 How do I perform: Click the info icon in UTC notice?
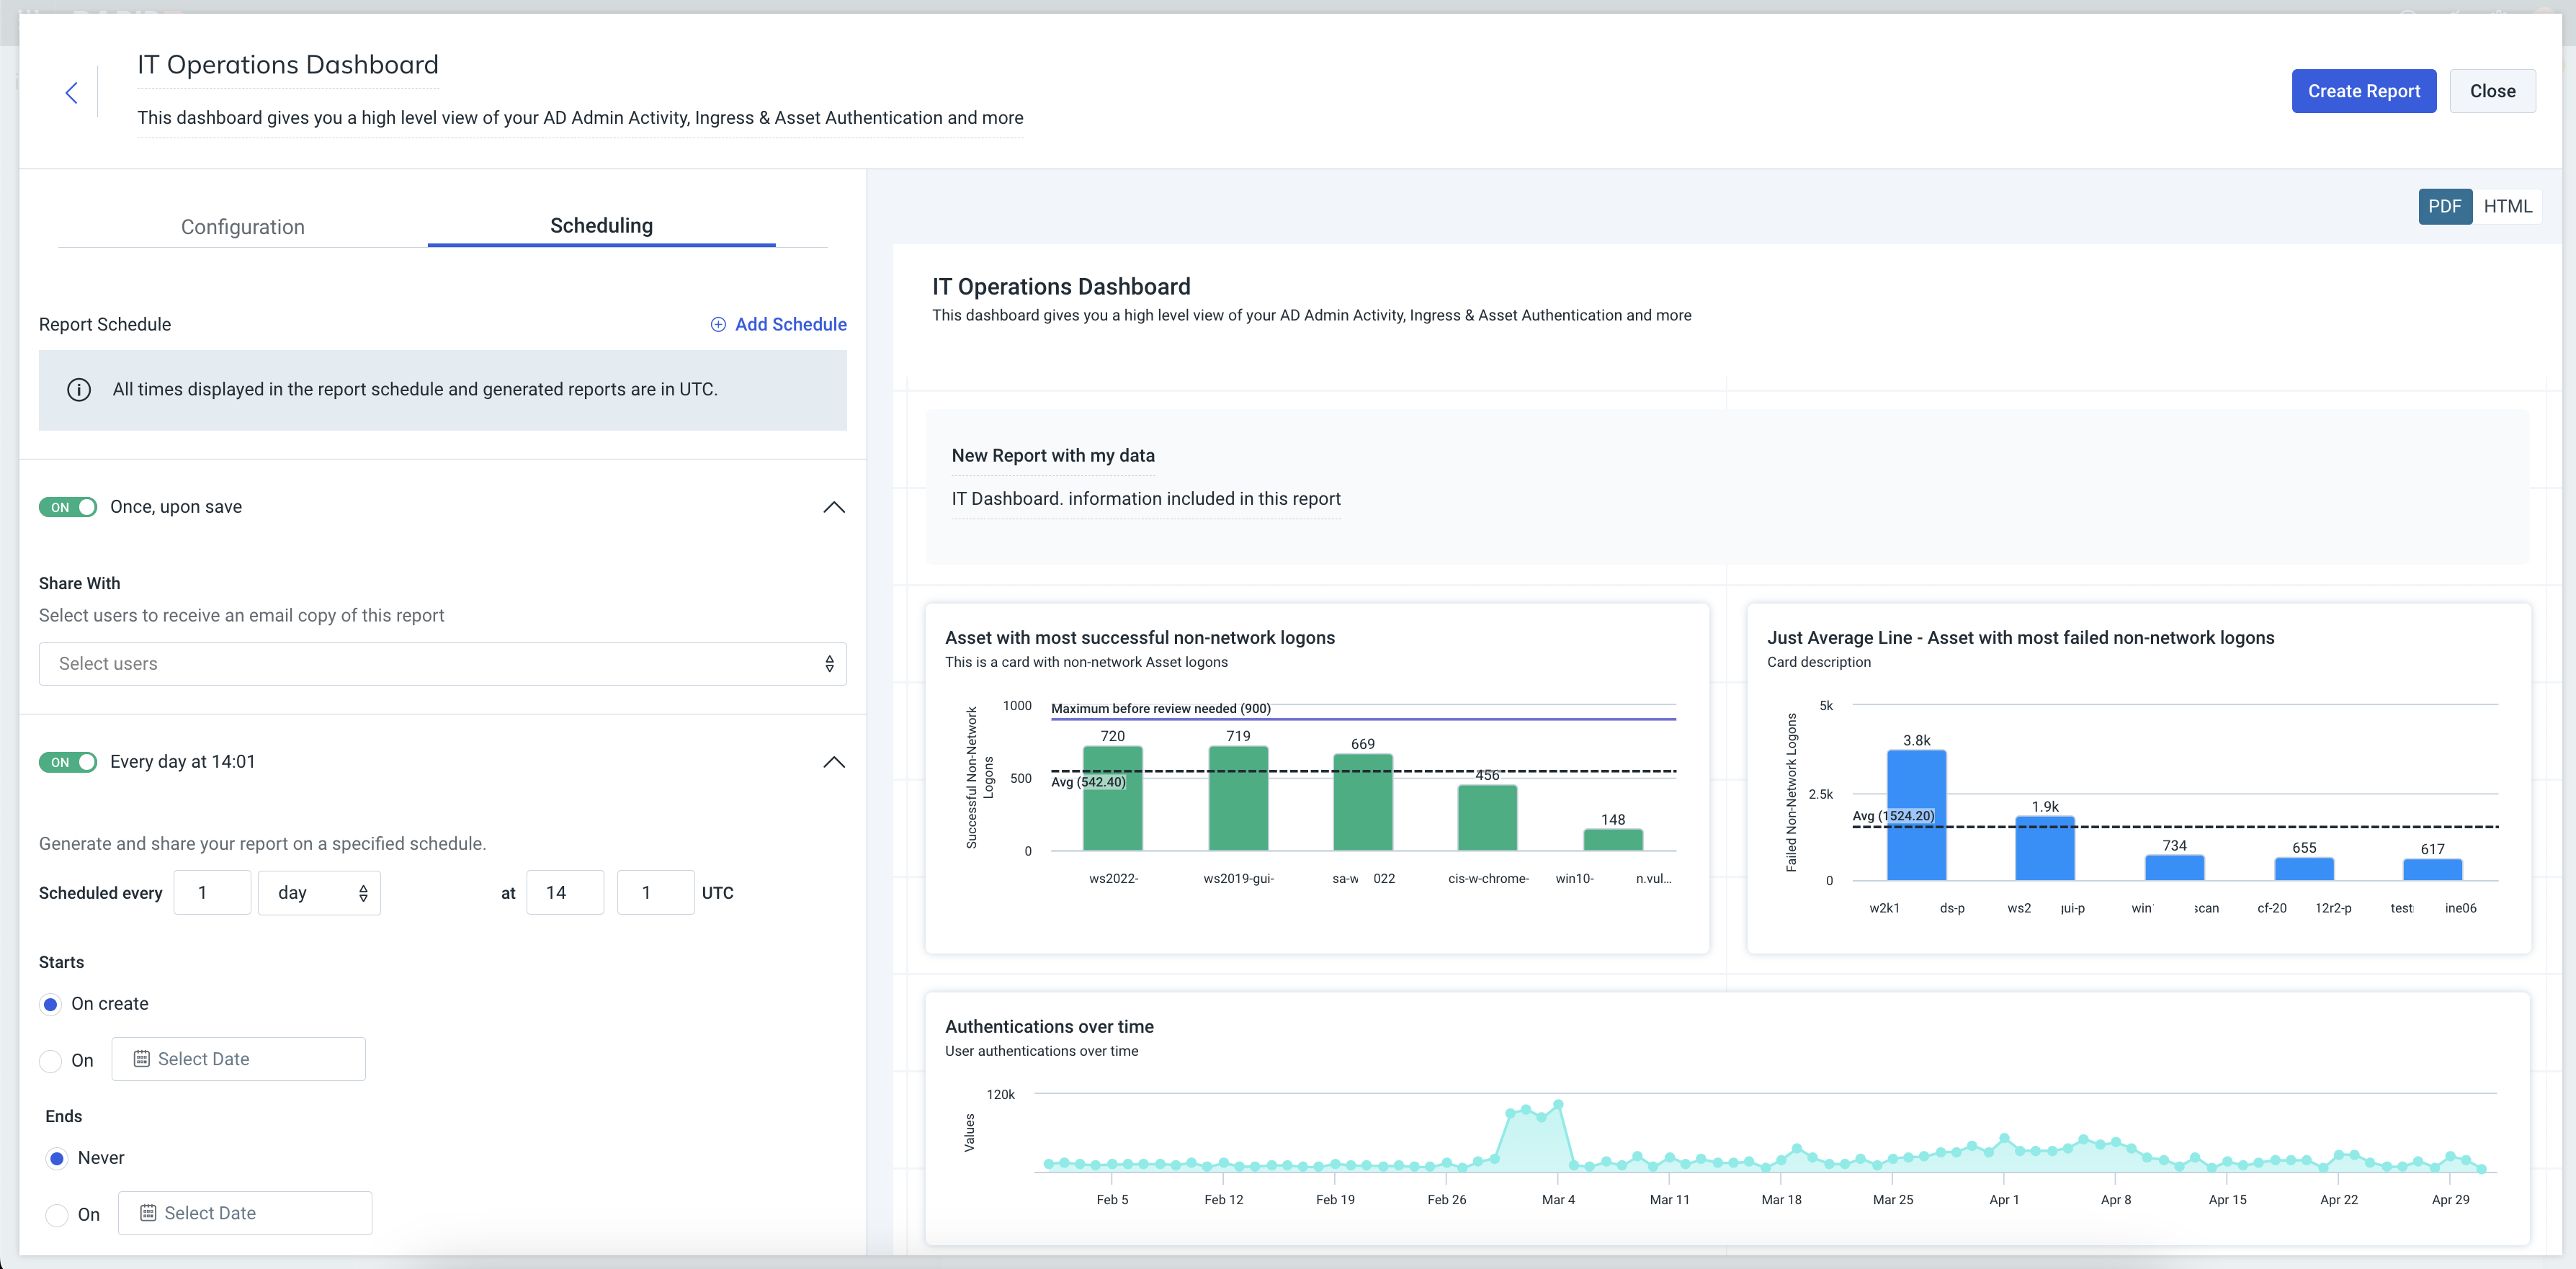[79, 390]
